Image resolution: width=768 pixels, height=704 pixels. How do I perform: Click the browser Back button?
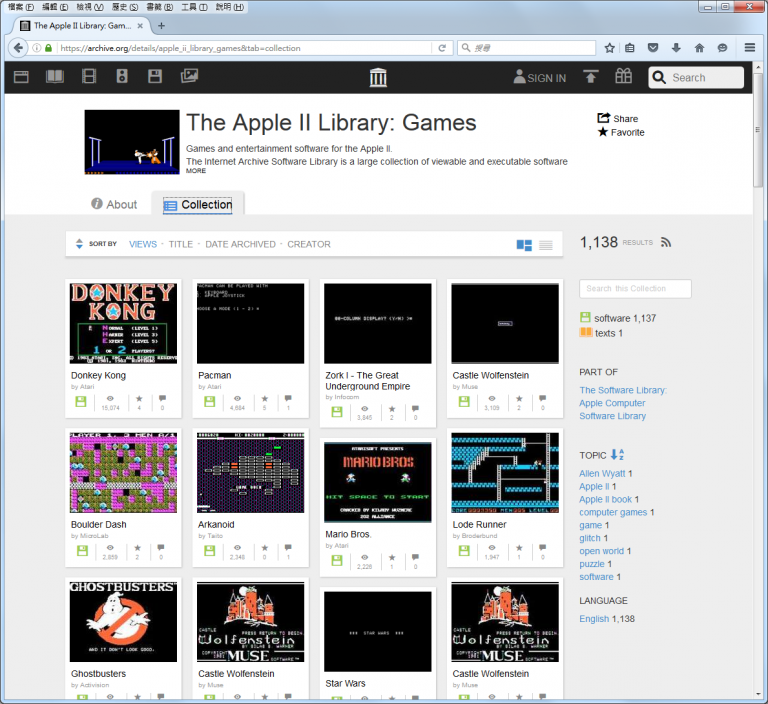tap(18, 48)
